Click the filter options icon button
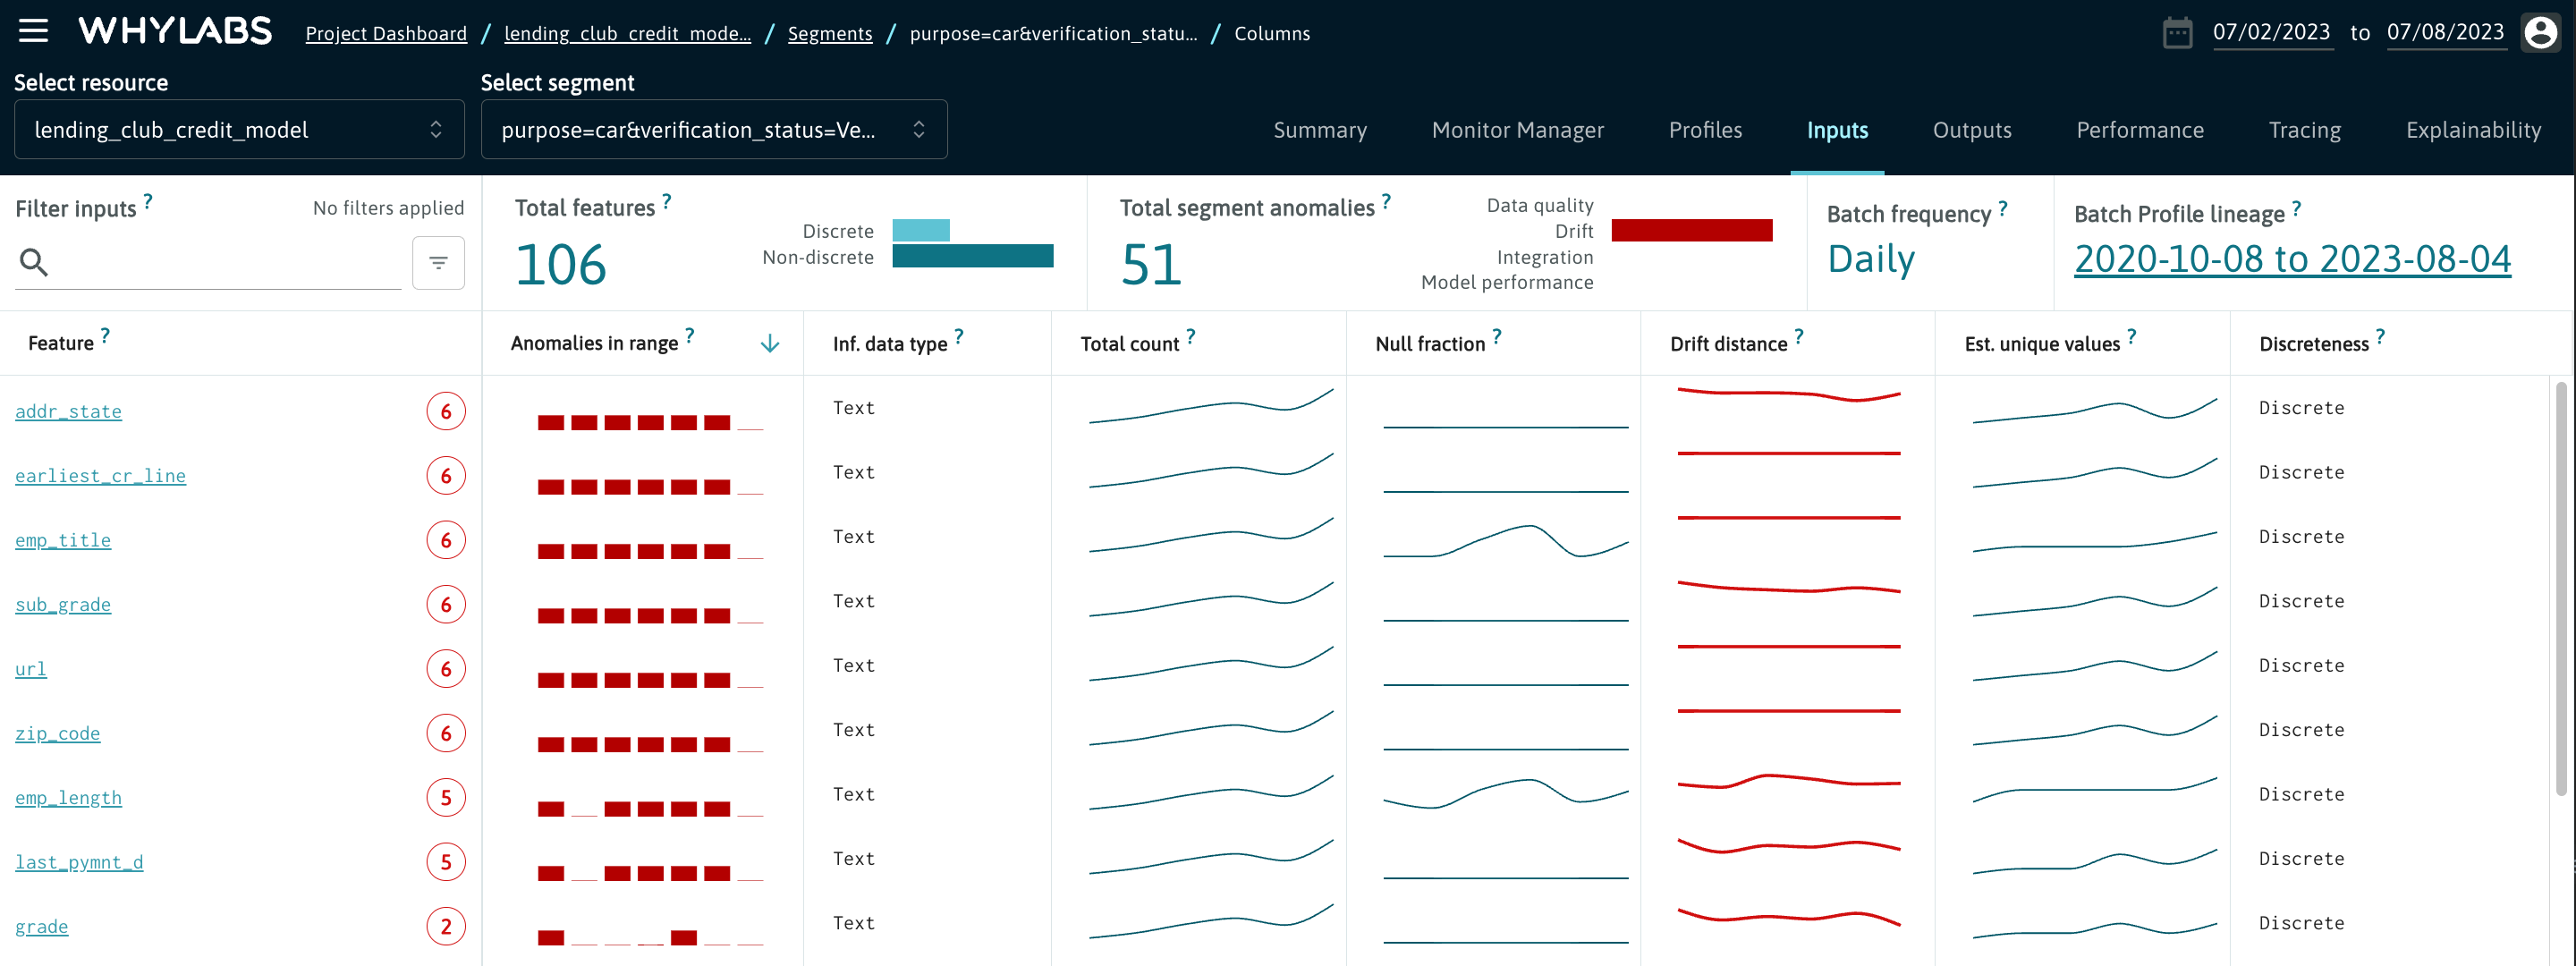The height and width of the screenshot is (966, 2576). (438, 263)
